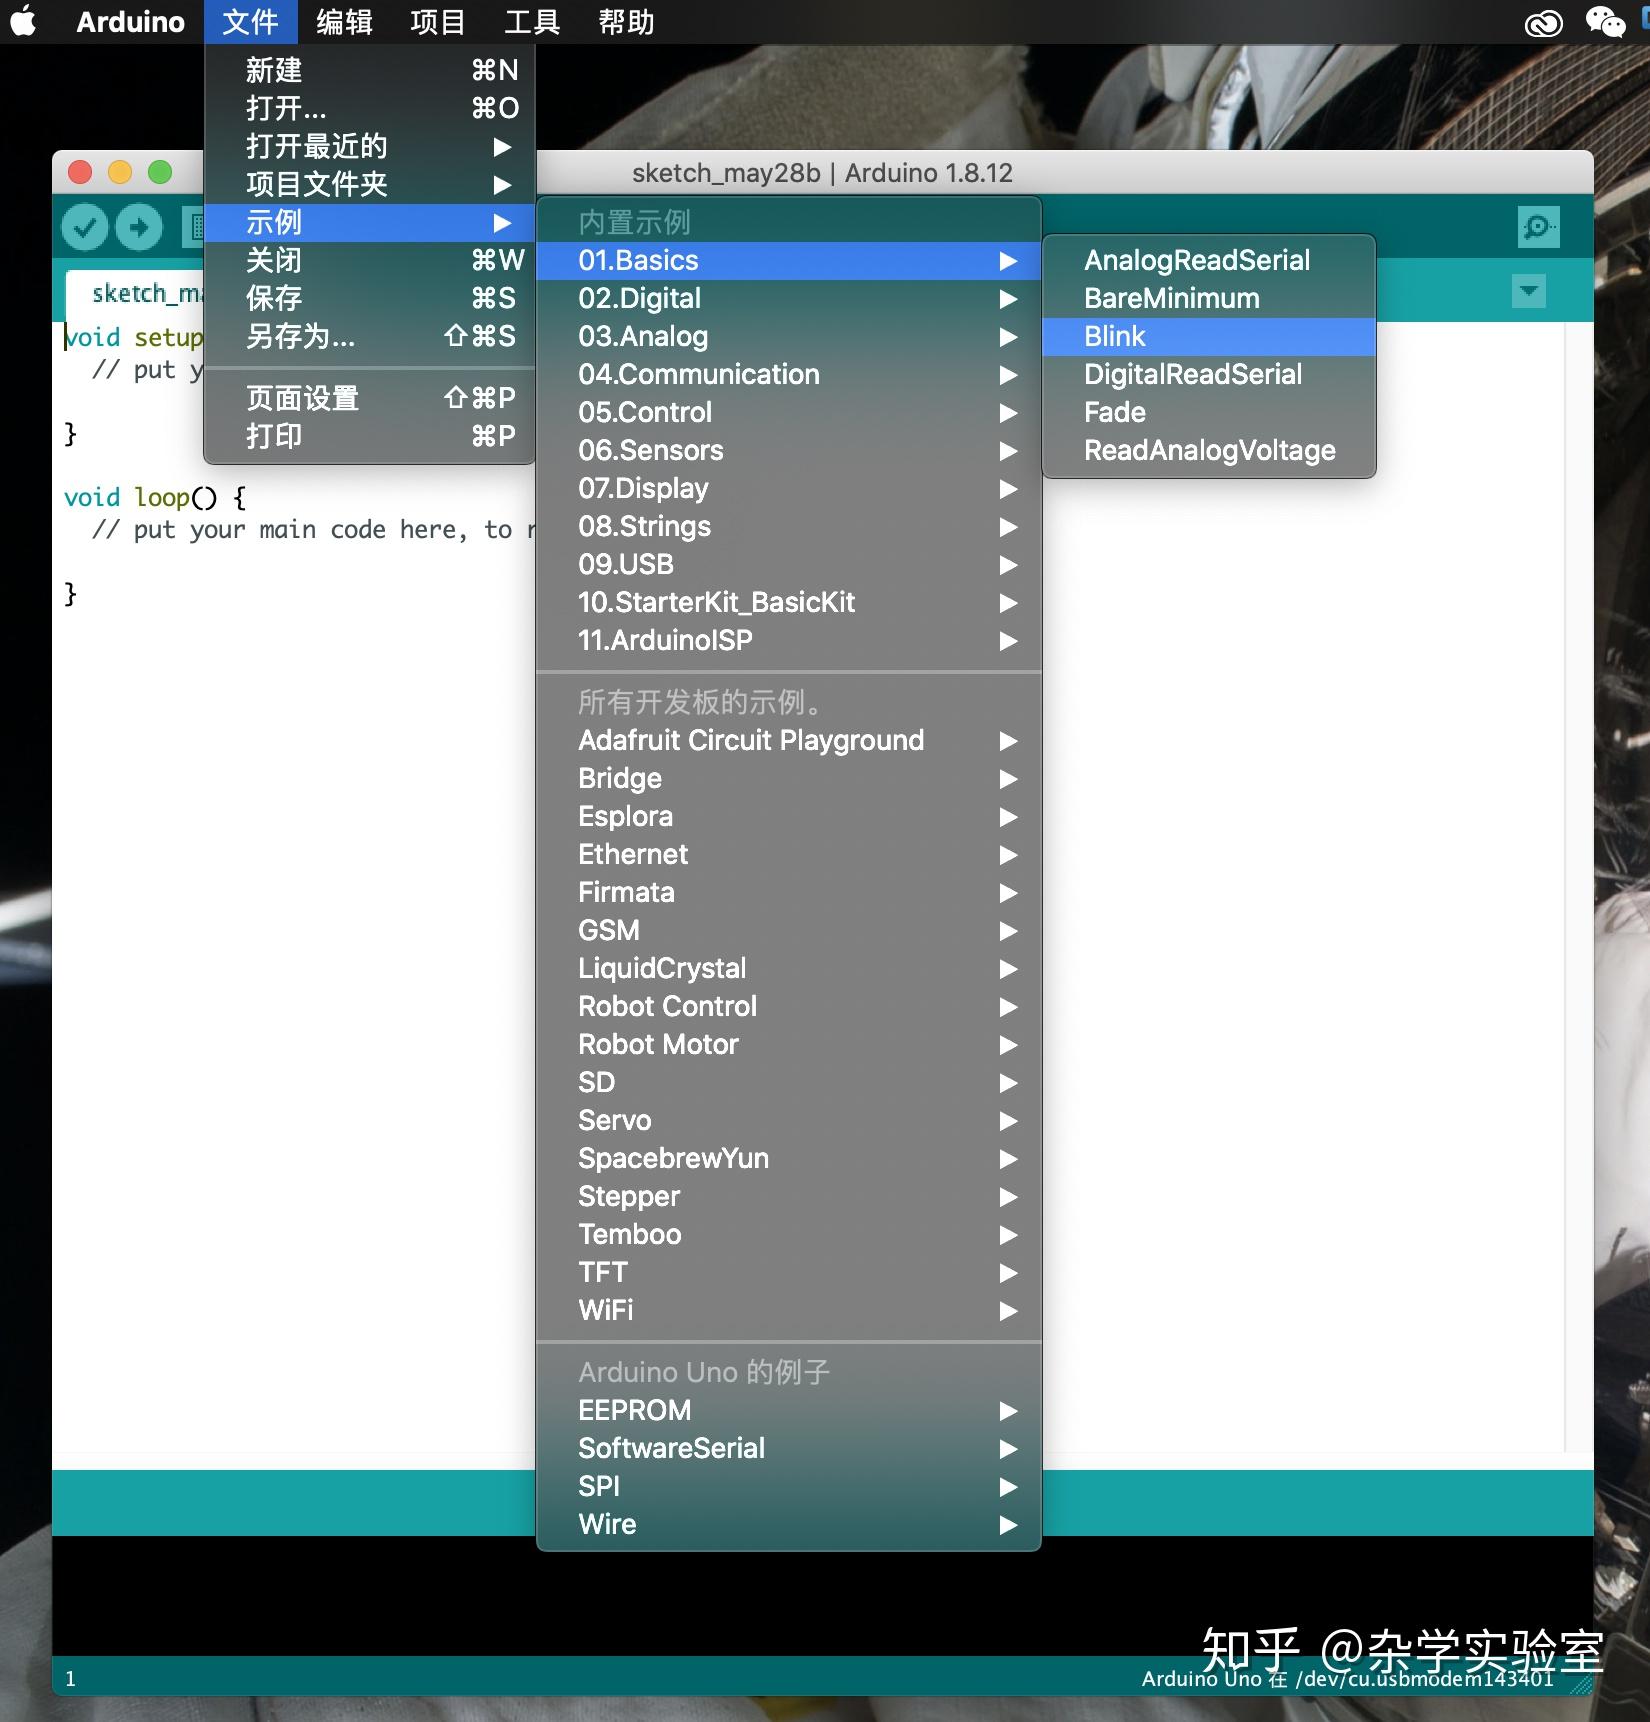Screen dimensions: 1650x1722
Task: Select the 示例 menu entry
Action: pyautogui.click(x=370, y=222)
